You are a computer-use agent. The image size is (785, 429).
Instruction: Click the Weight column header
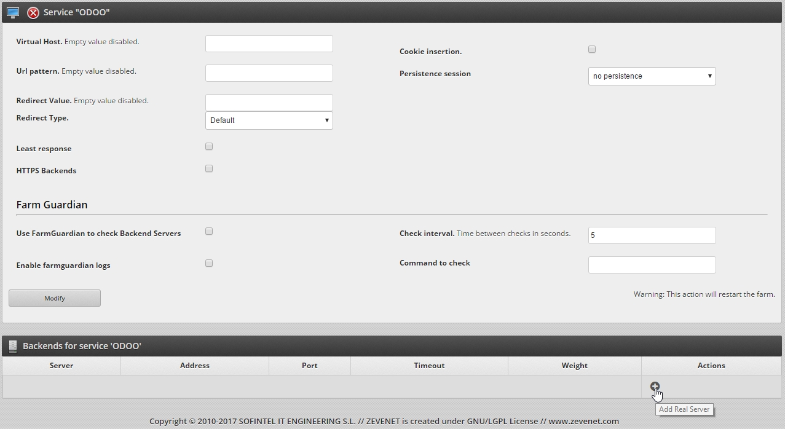click(574, 366)
